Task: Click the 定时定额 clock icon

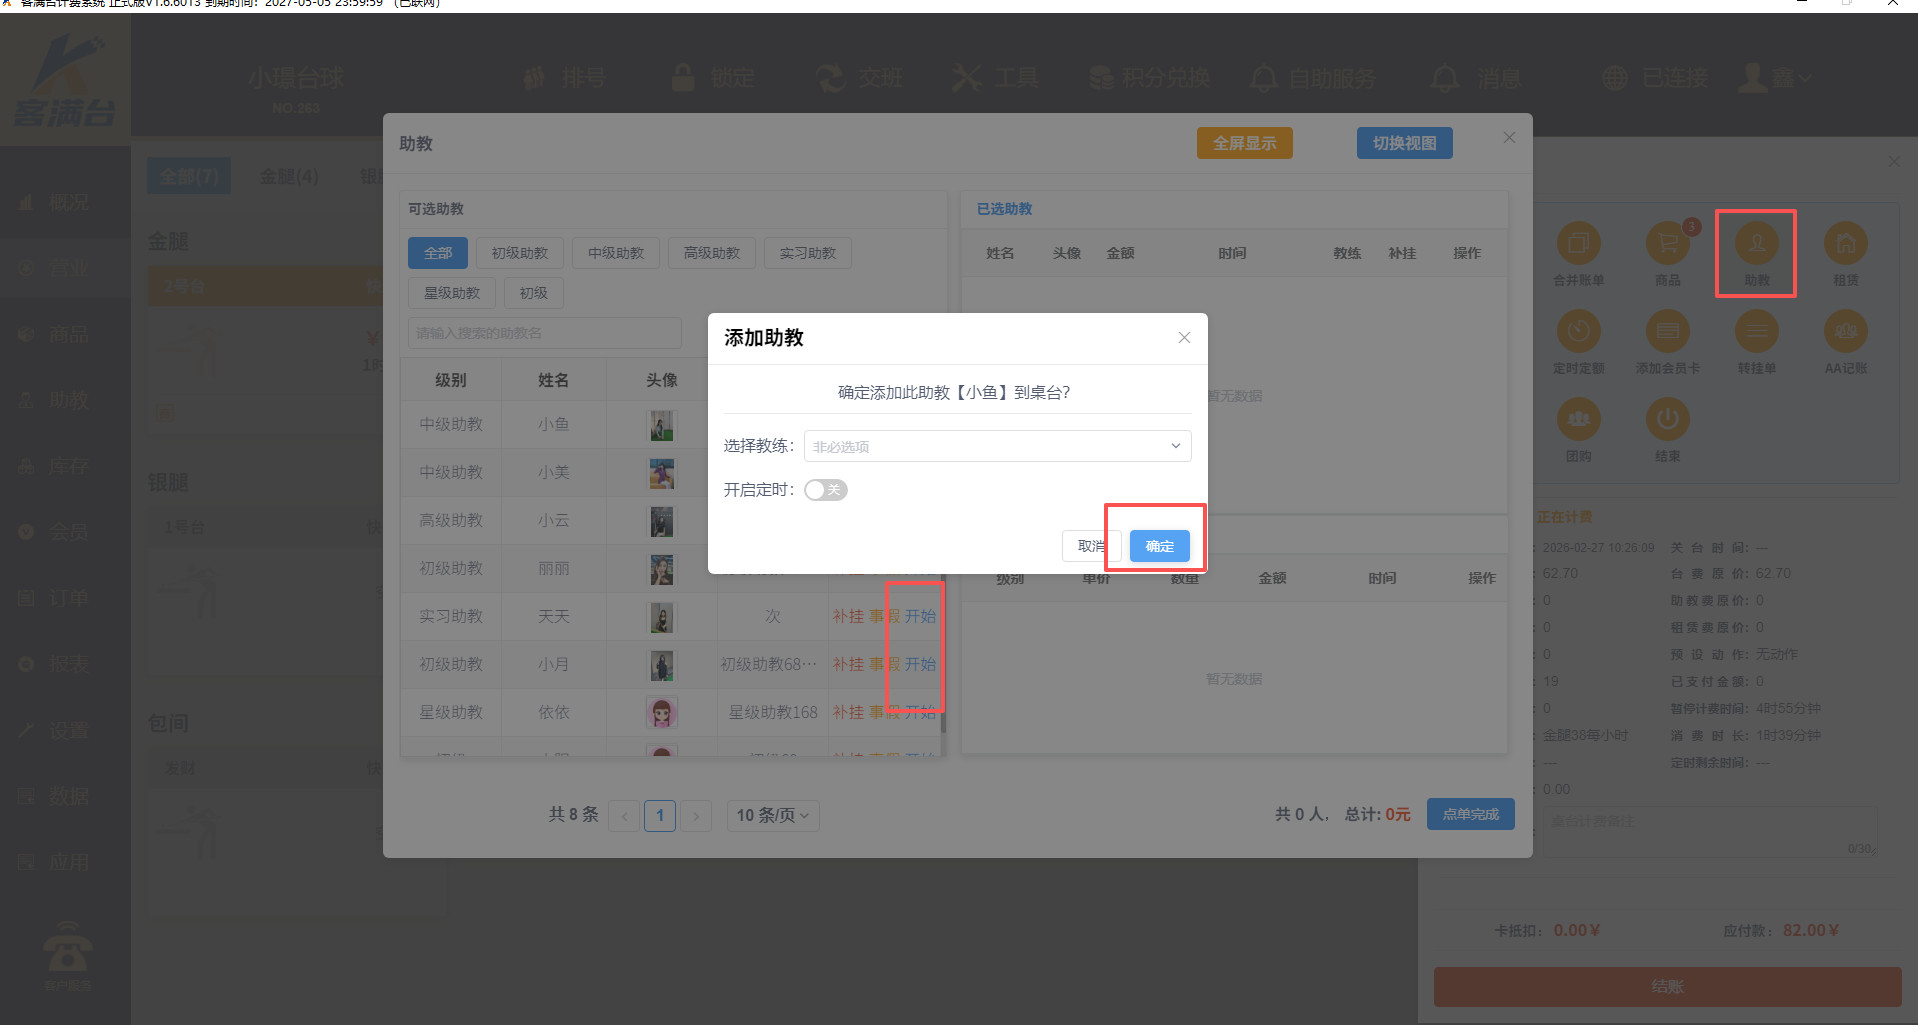Action: click(x=1578, y=332)
